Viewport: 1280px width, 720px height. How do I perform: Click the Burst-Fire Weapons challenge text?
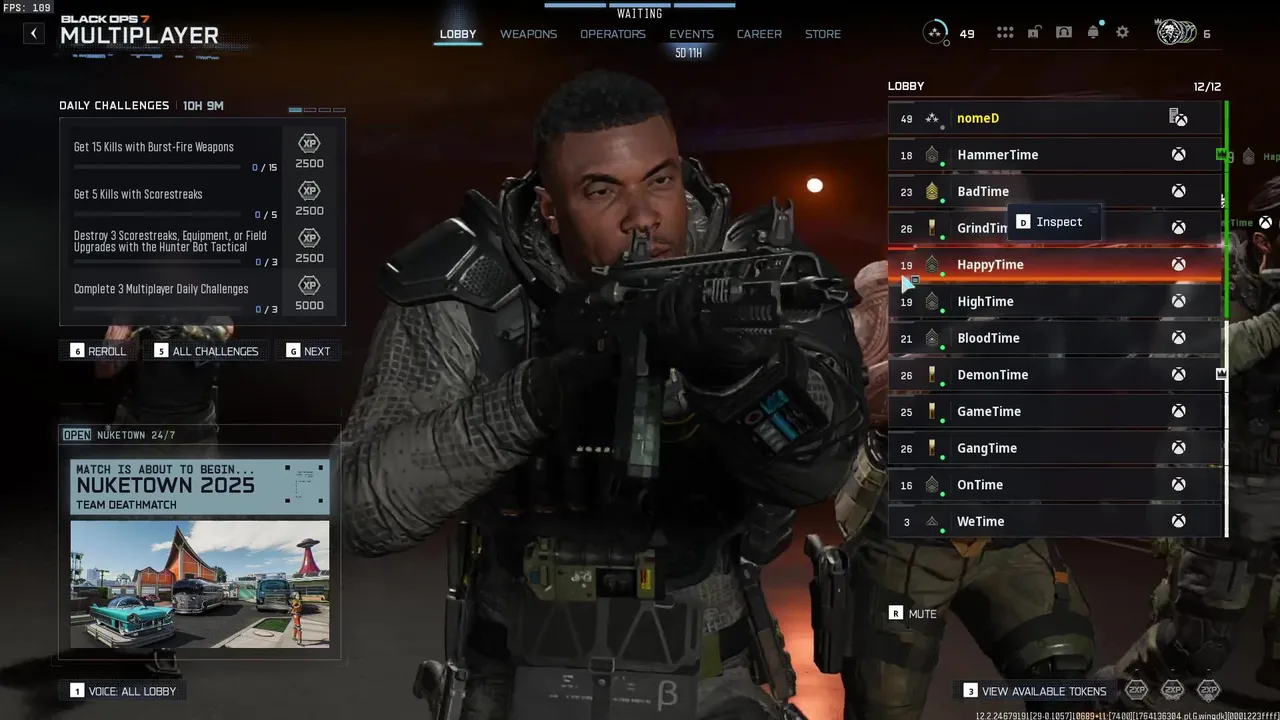tap(153, 147)
